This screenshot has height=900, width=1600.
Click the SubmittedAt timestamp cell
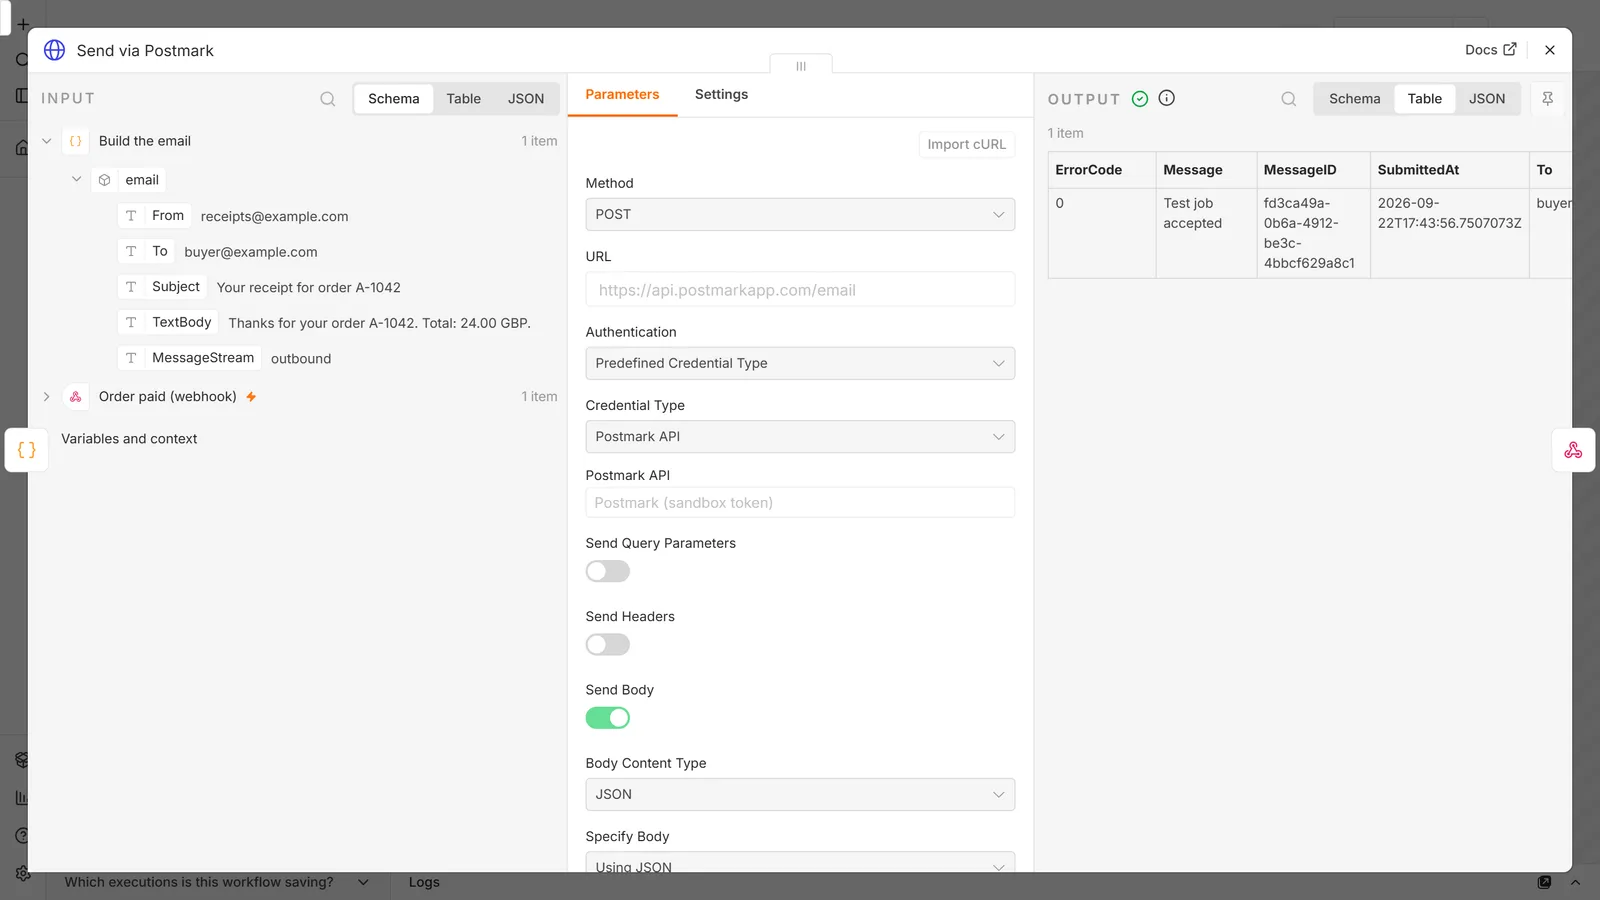click(1449, 233)
